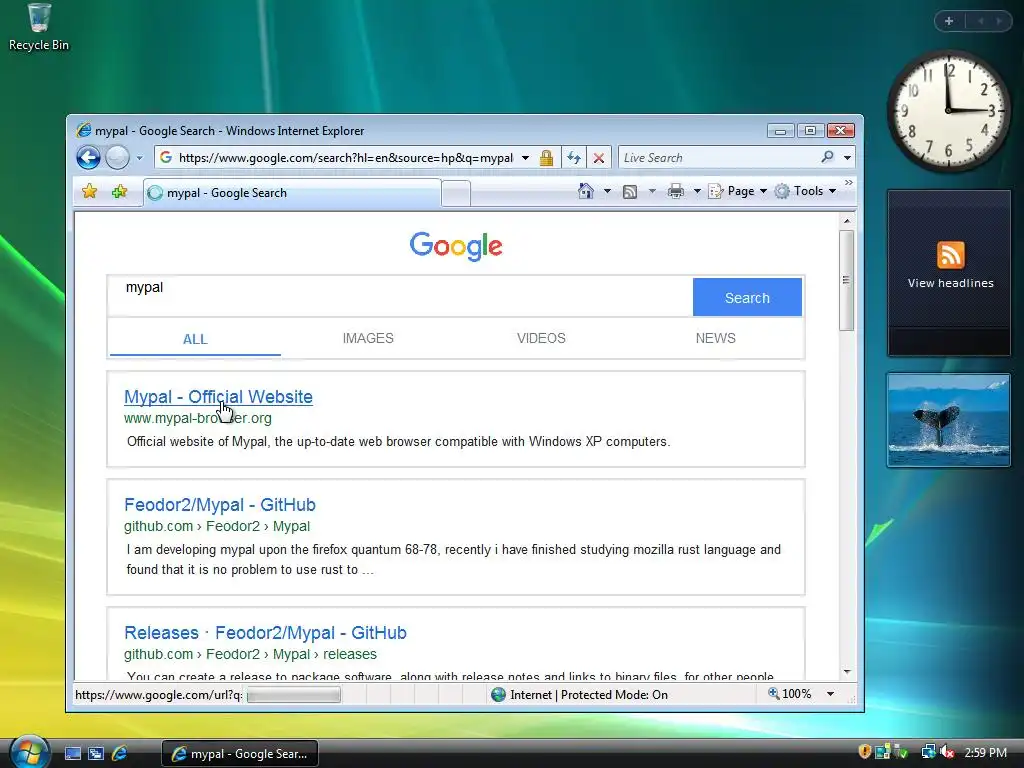Add gadgets with the sidebar plus button

(x=949, y=21)
